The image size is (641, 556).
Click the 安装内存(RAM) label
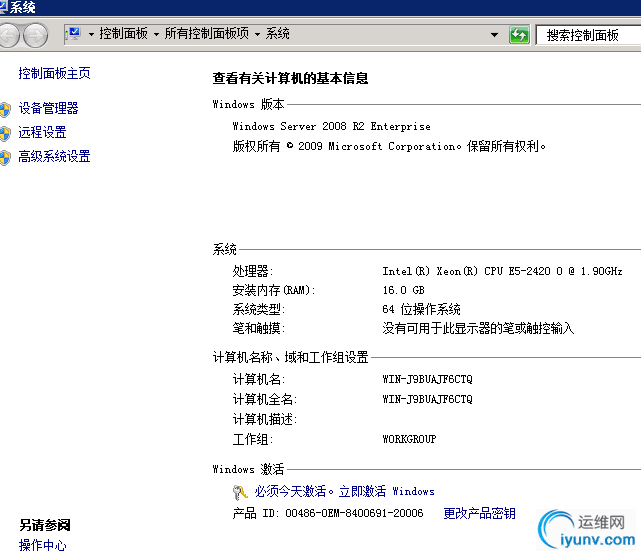274,290
